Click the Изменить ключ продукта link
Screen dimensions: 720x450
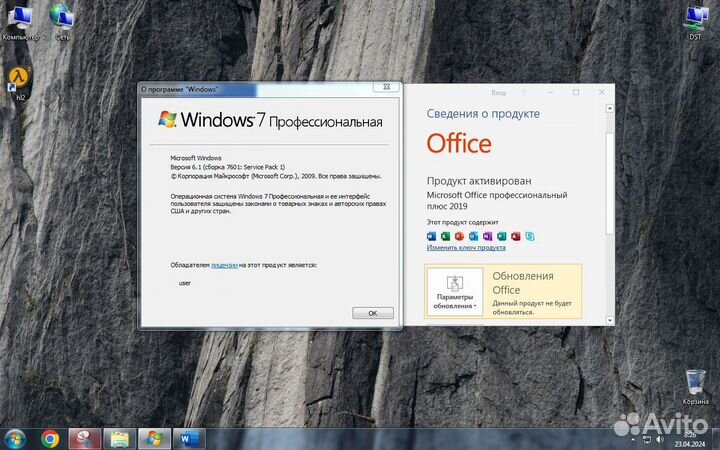point(466,248)
